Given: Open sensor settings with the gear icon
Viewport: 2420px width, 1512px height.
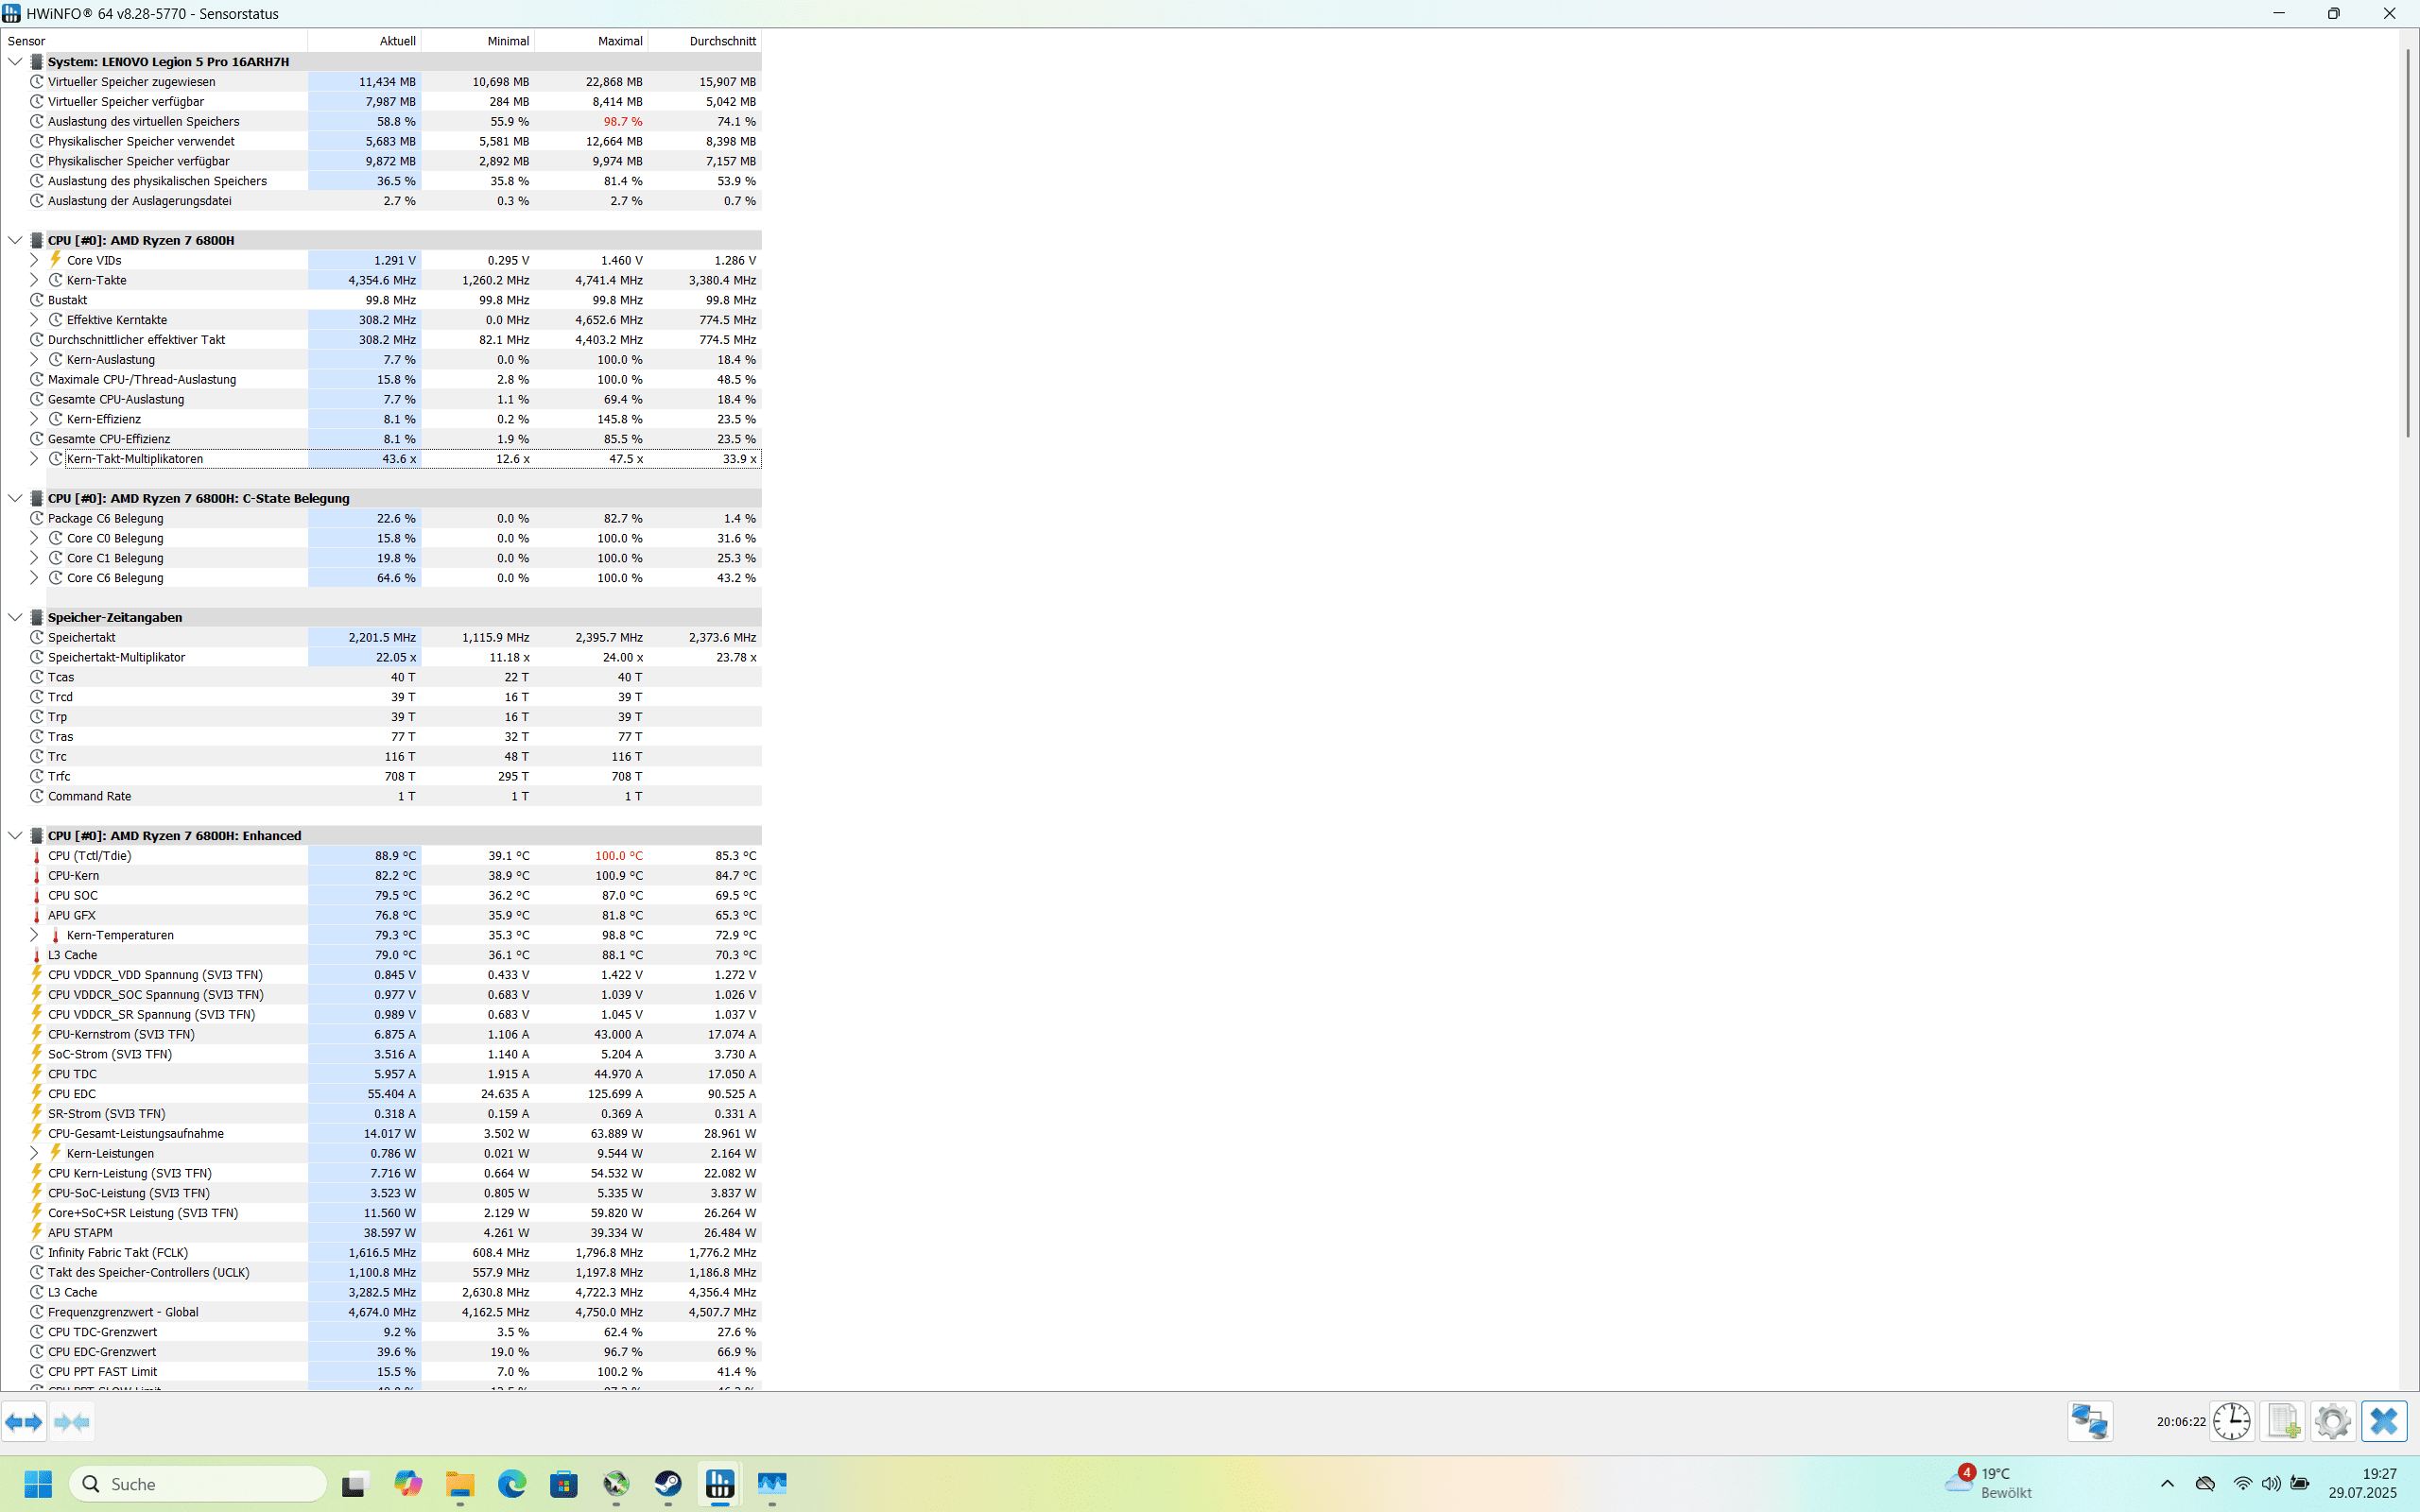Looking at the screenshot, I should point(2332,1421).
